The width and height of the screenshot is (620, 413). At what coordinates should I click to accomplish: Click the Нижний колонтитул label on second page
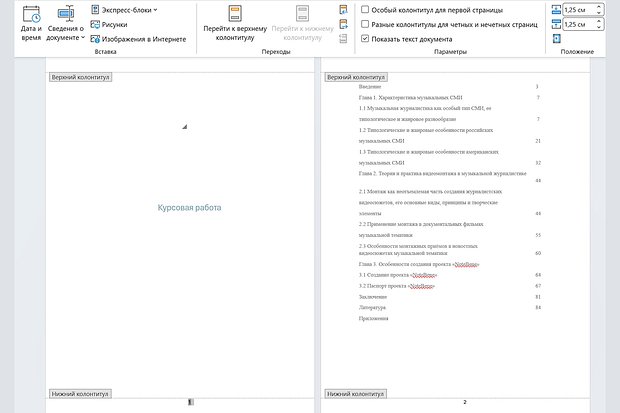[355, 394]
